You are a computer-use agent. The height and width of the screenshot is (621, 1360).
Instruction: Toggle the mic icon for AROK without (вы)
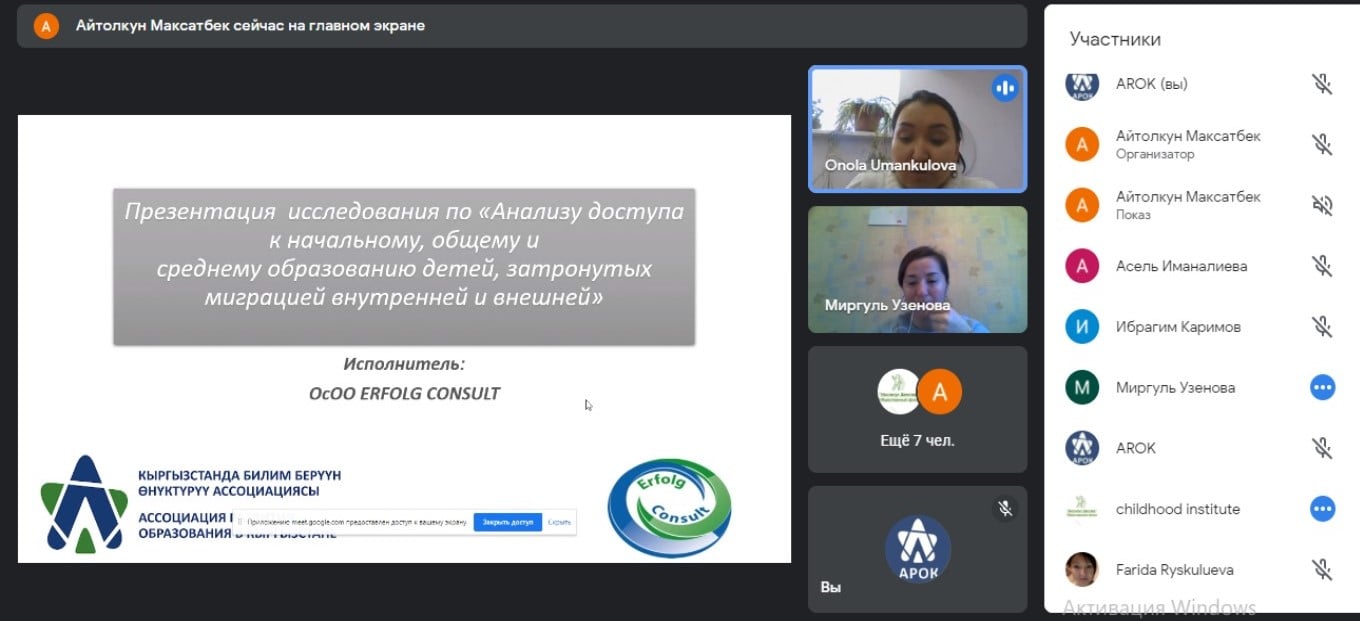click(x=1322, y=448)
